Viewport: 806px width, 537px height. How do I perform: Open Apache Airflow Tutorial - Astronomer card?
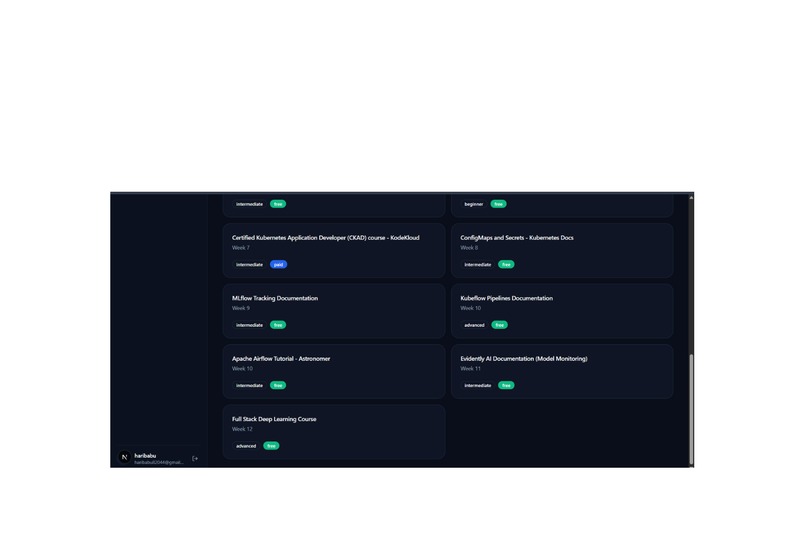point(334,372)
